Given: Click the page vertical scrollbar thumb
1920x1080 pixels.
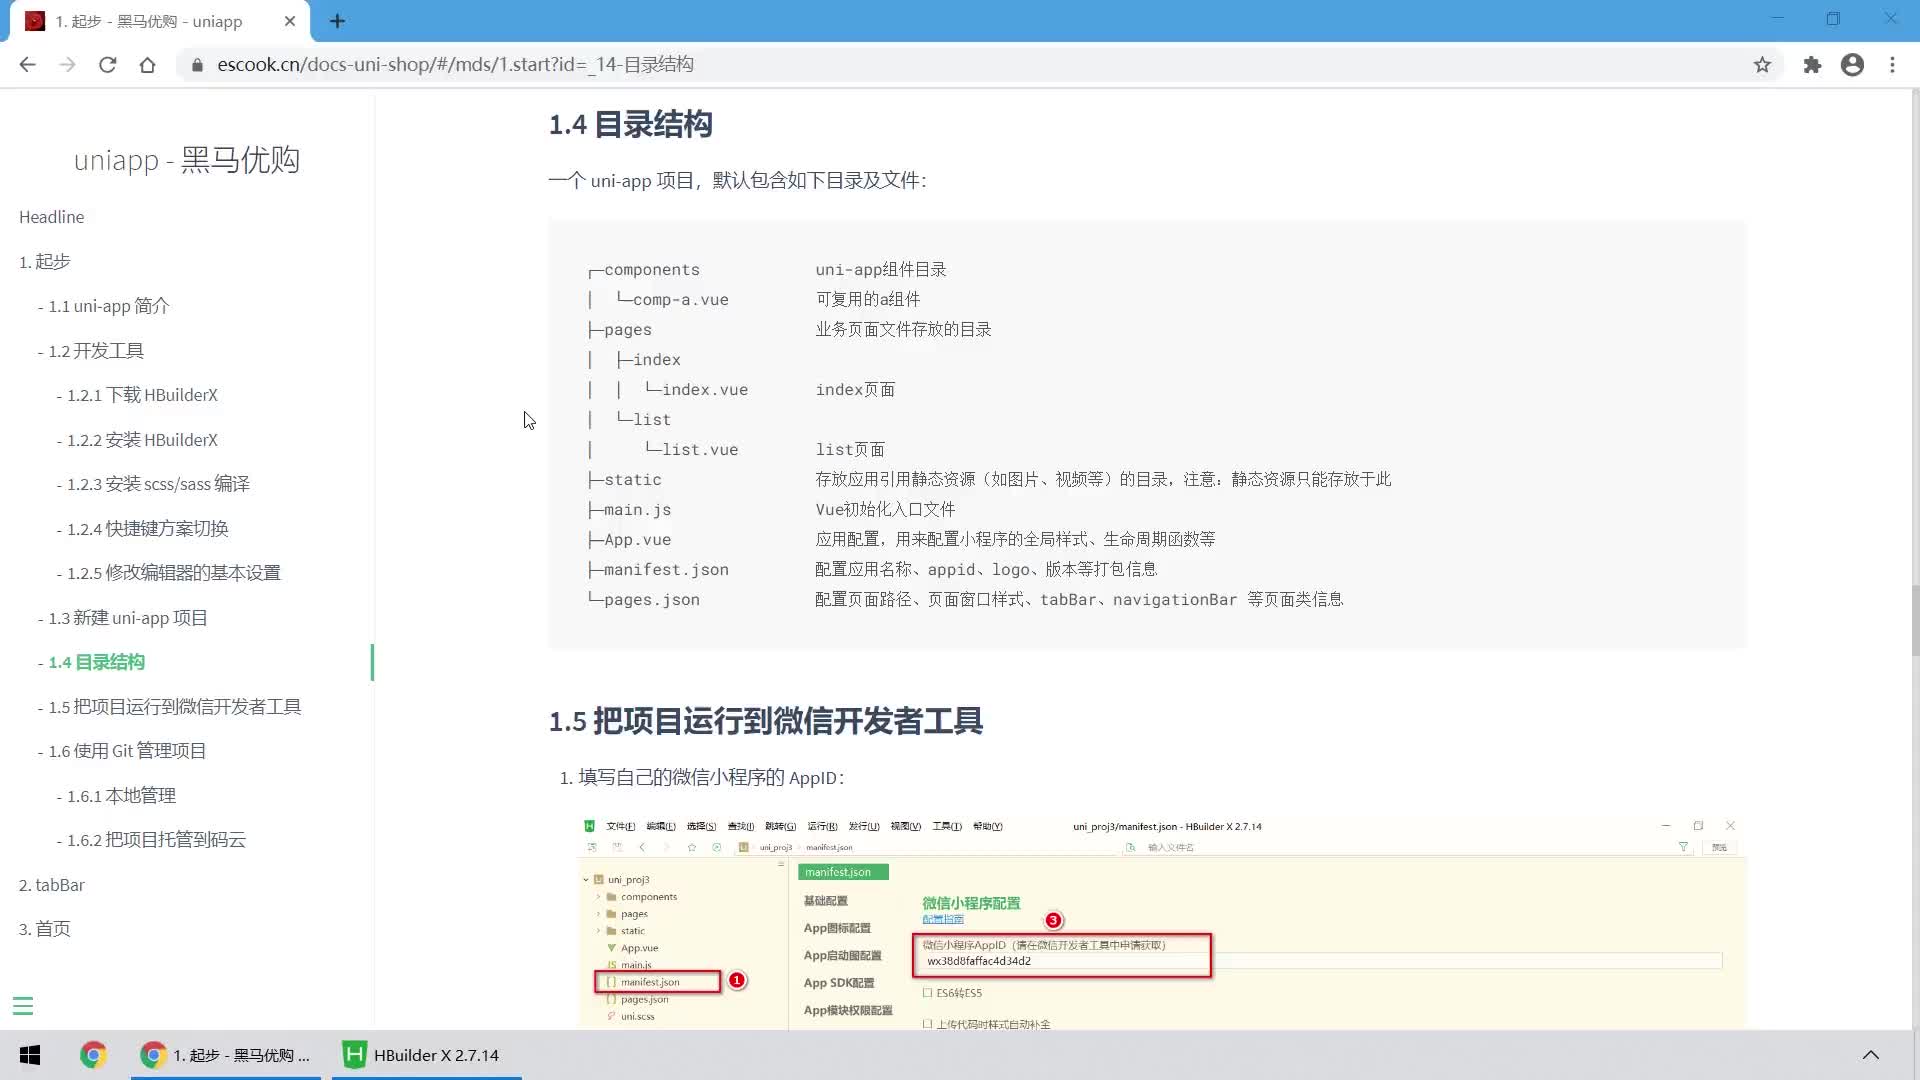Looking at the screenshot, I should [x=1914, y=620].
